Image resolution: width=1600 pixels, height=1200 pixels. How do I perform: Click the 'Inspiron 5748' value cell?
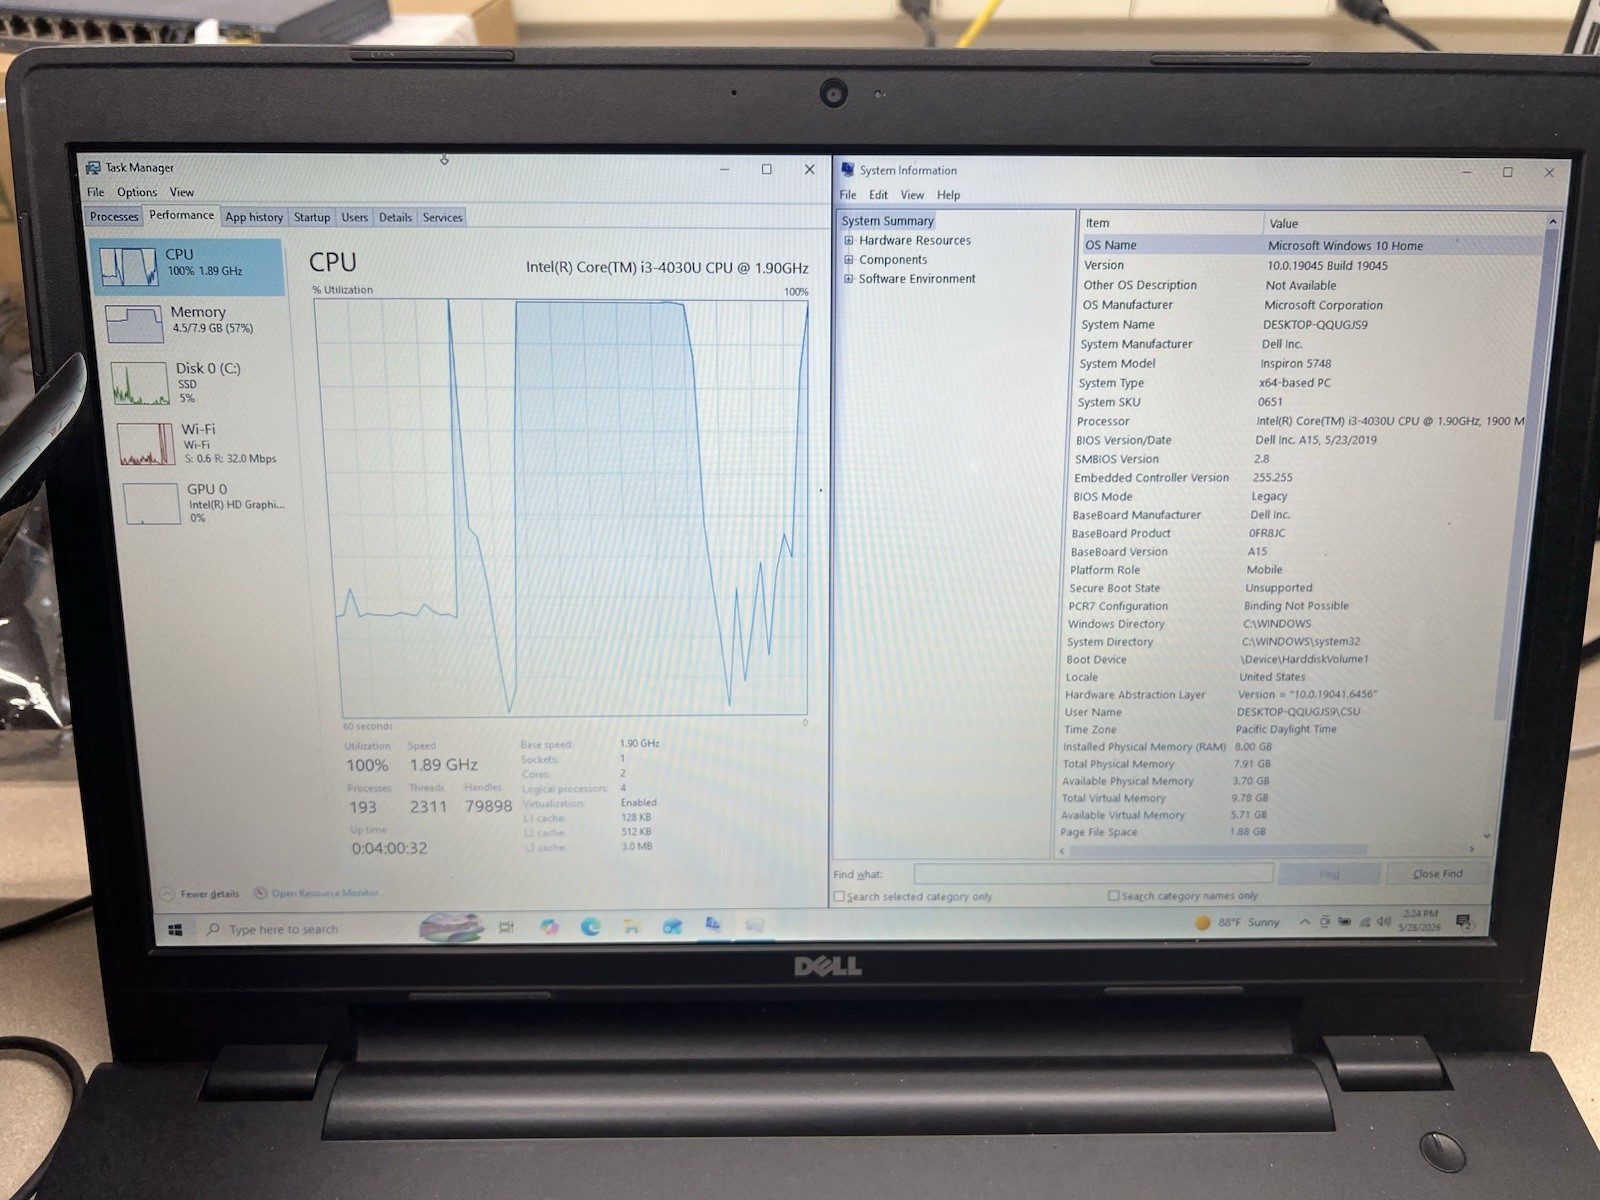click(1295, 363)
